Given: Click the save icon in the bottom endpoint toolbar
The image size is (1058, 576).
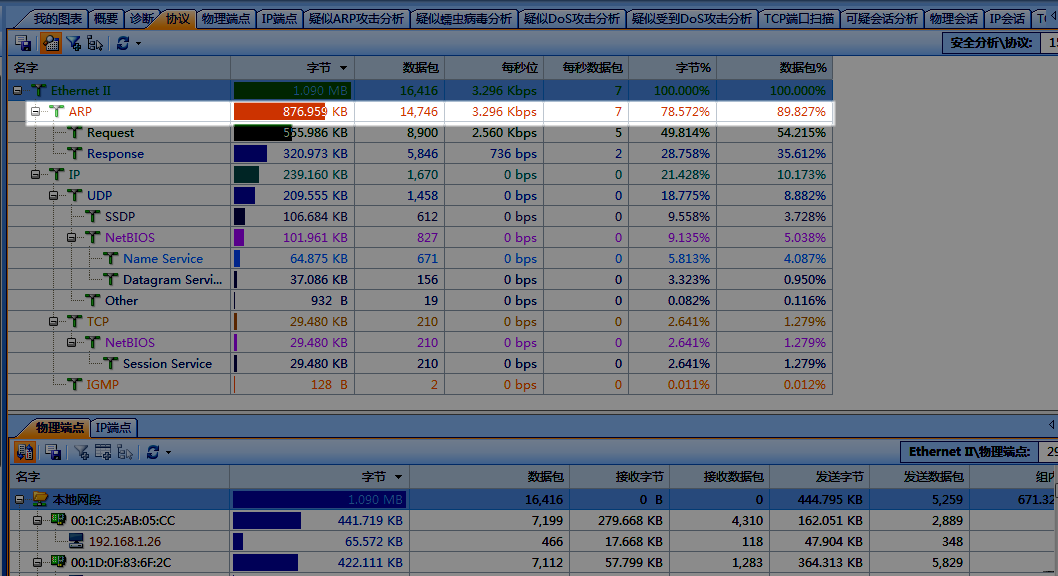Looking at the screenshot, I should coord(53,452).
